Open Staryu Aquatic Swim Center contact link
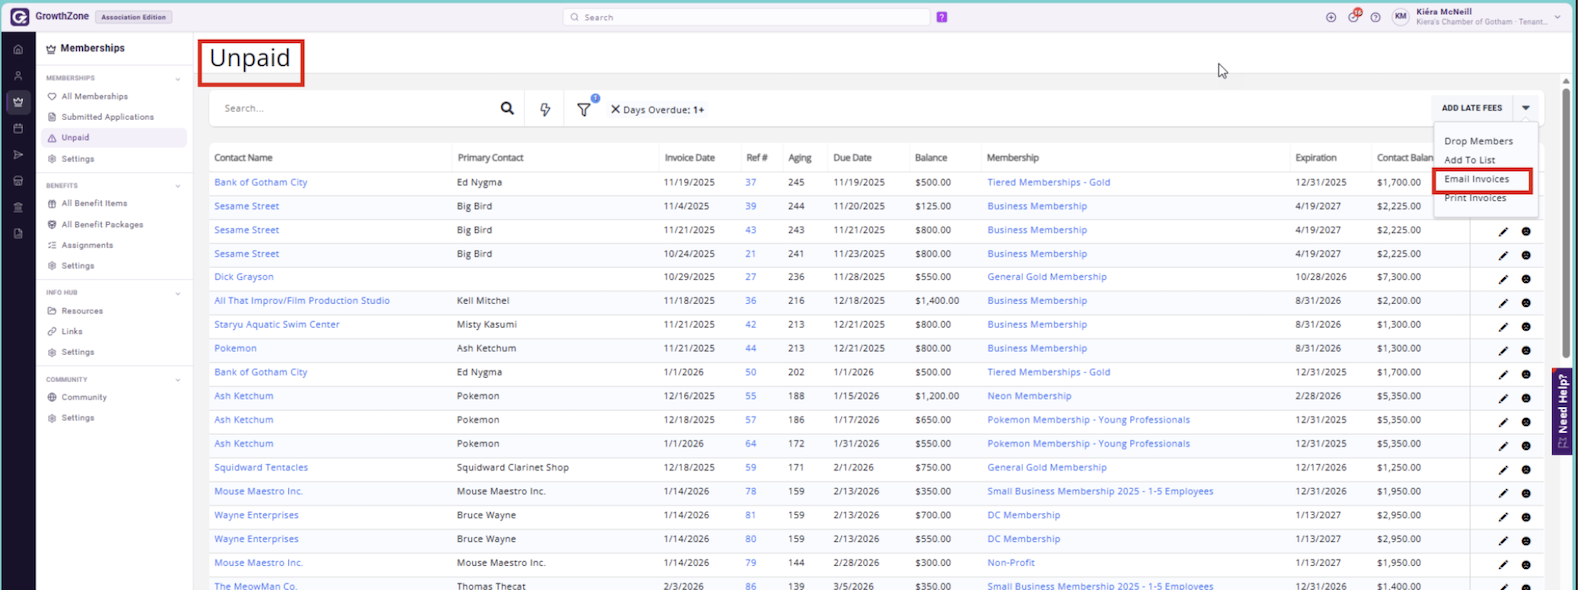The image size is (1578, 590). pos(277,324)
